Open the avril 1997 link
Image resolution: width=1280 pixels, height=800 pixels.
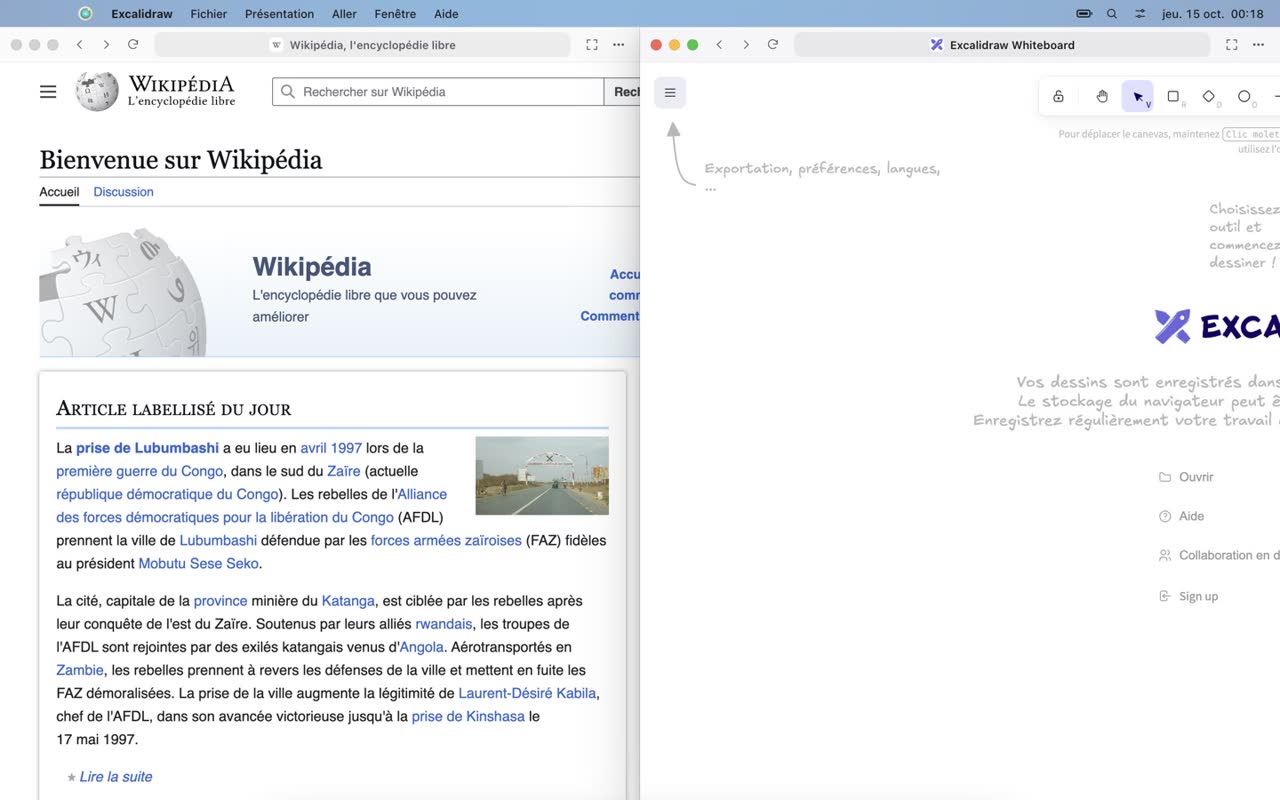click(x=331, y=448)
